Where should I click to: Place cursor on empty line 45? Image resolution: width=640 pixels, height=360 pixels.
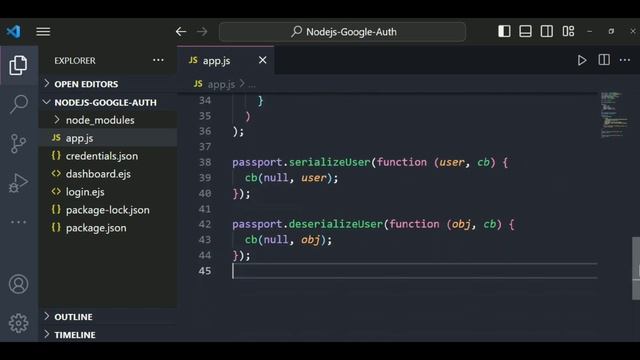(x=414, y=271)
